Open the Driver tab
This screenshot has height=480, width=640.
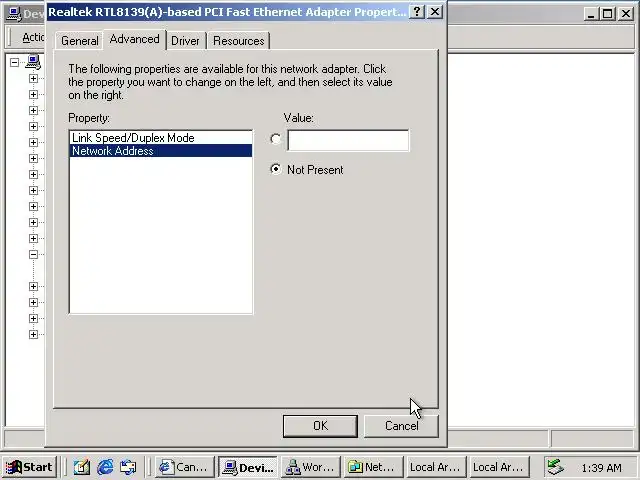coord(185,41)
